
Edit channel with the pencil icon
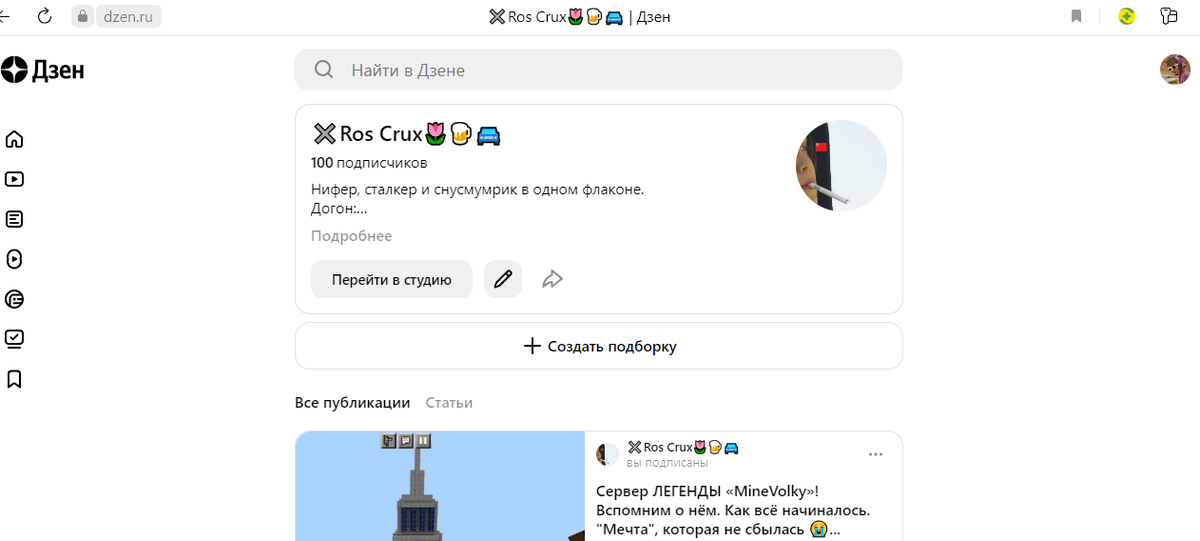click(x=503, y=279)
